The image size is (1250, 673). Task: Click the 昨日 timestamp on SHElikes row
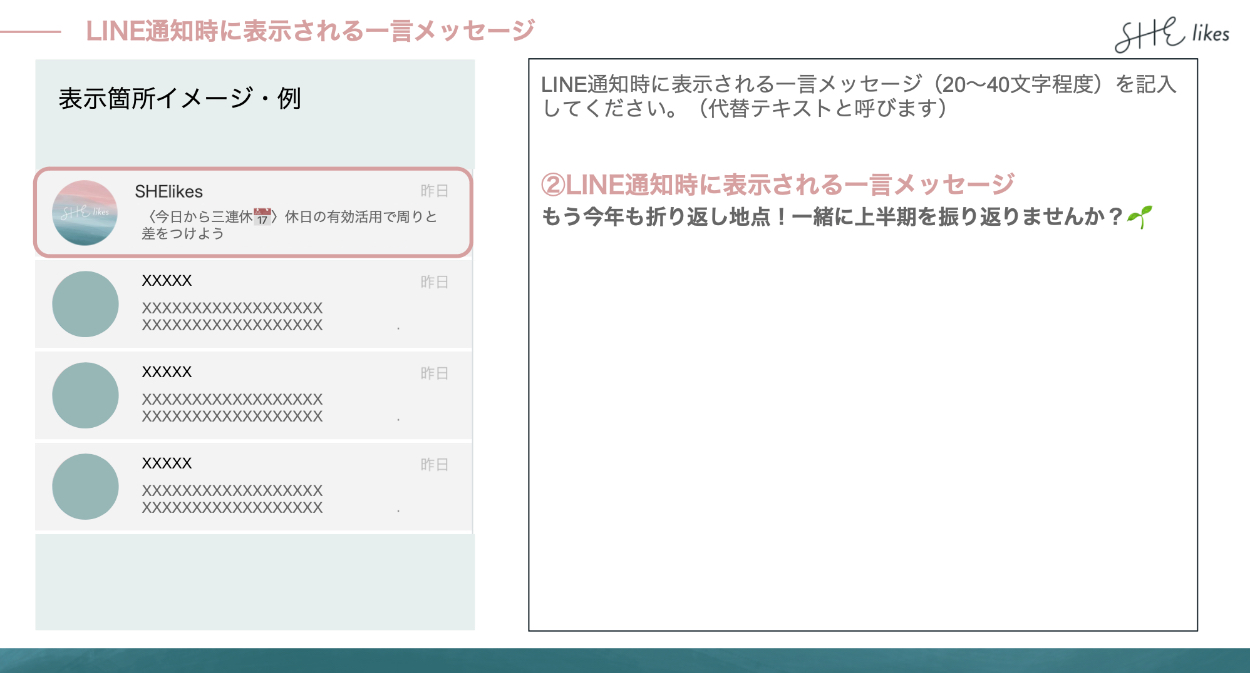(434, 191)
